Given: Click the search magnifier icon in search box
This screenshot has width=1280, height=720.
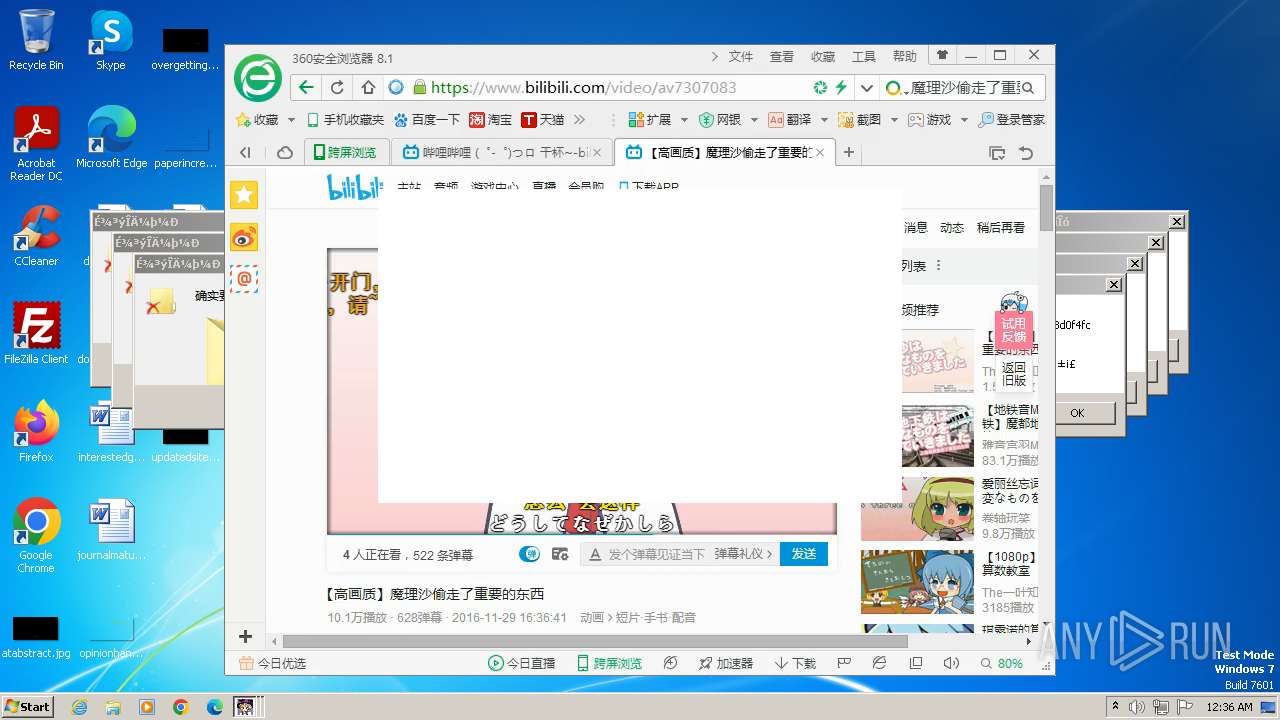Looking at the screenshot, I should click(x=1029, y=87).
